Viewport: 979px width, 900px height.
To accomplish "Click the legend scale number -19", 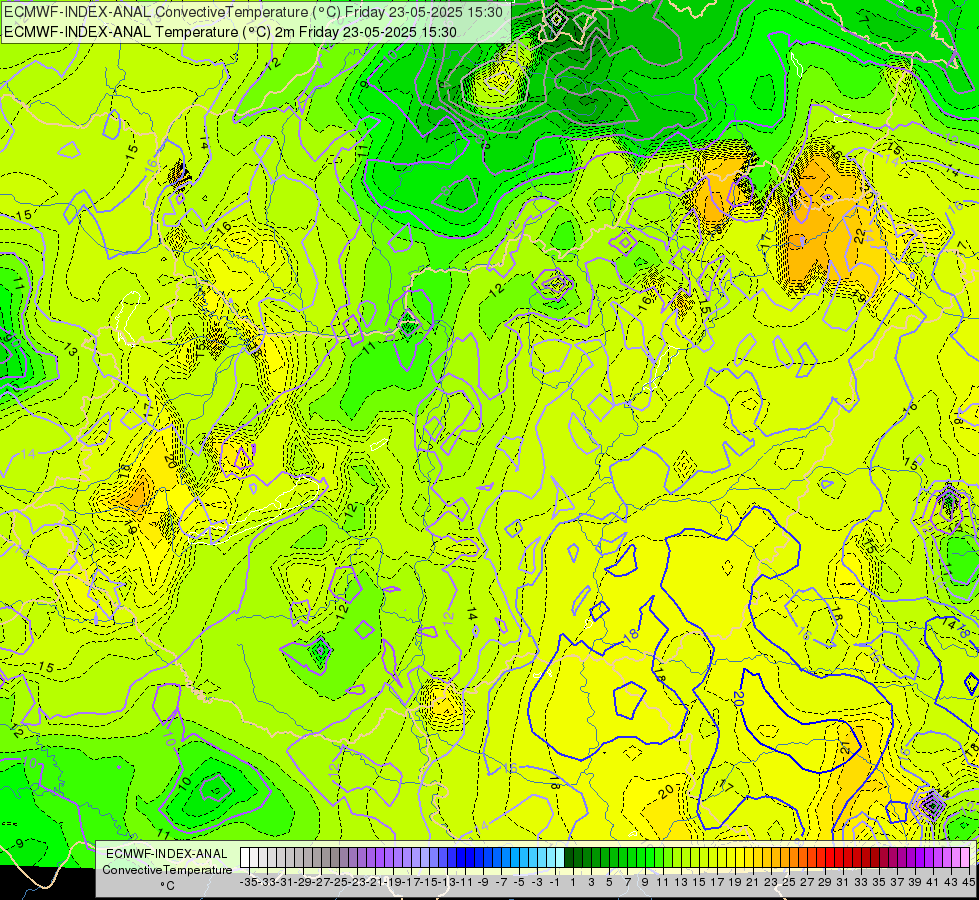I will point(392,882).
